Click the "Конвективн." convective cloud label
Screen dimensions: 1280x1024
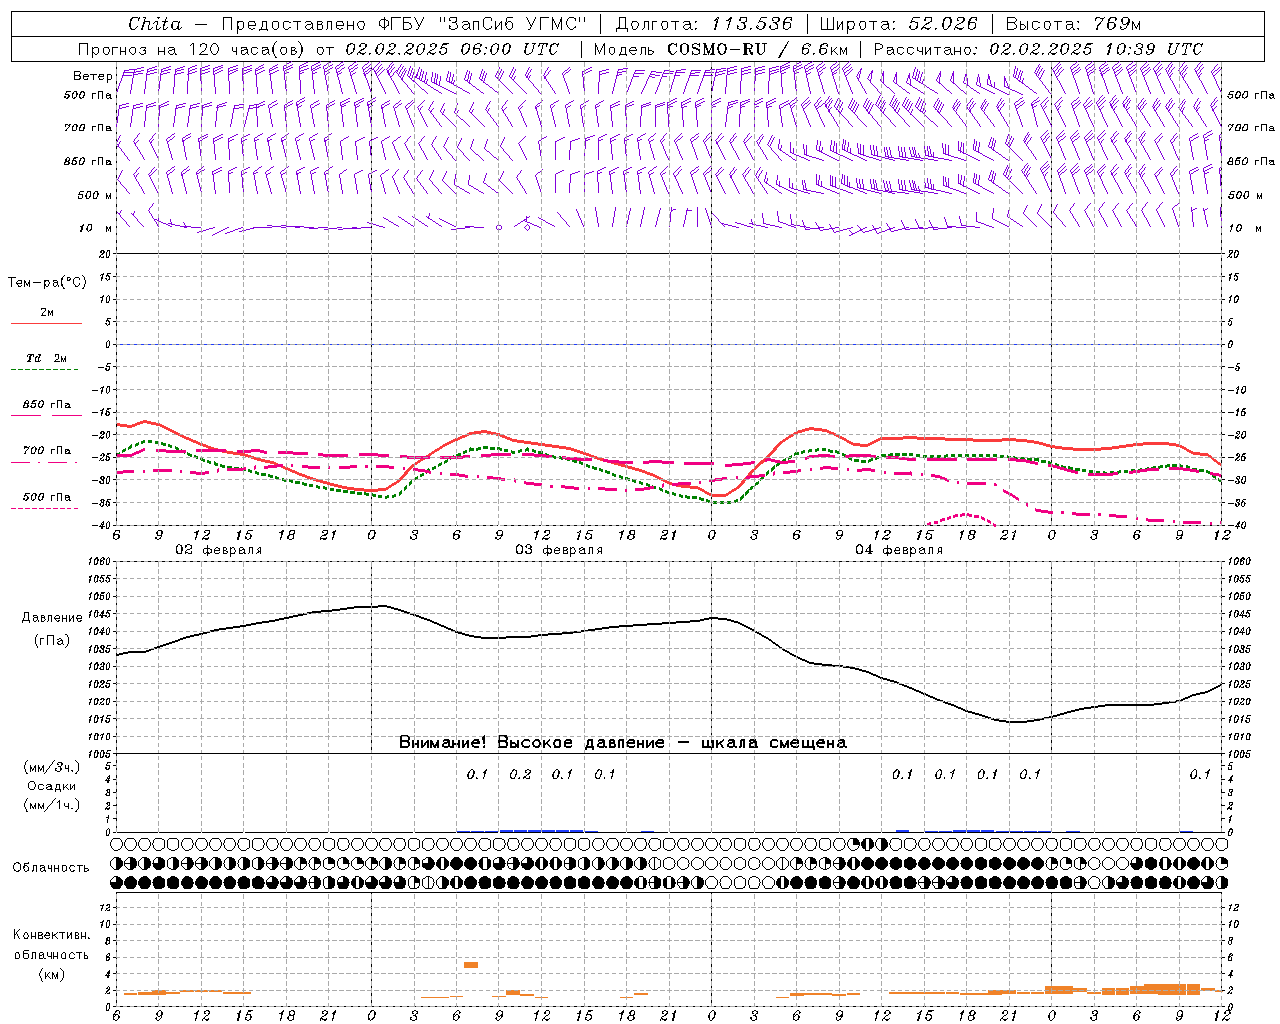pos(51,935)
